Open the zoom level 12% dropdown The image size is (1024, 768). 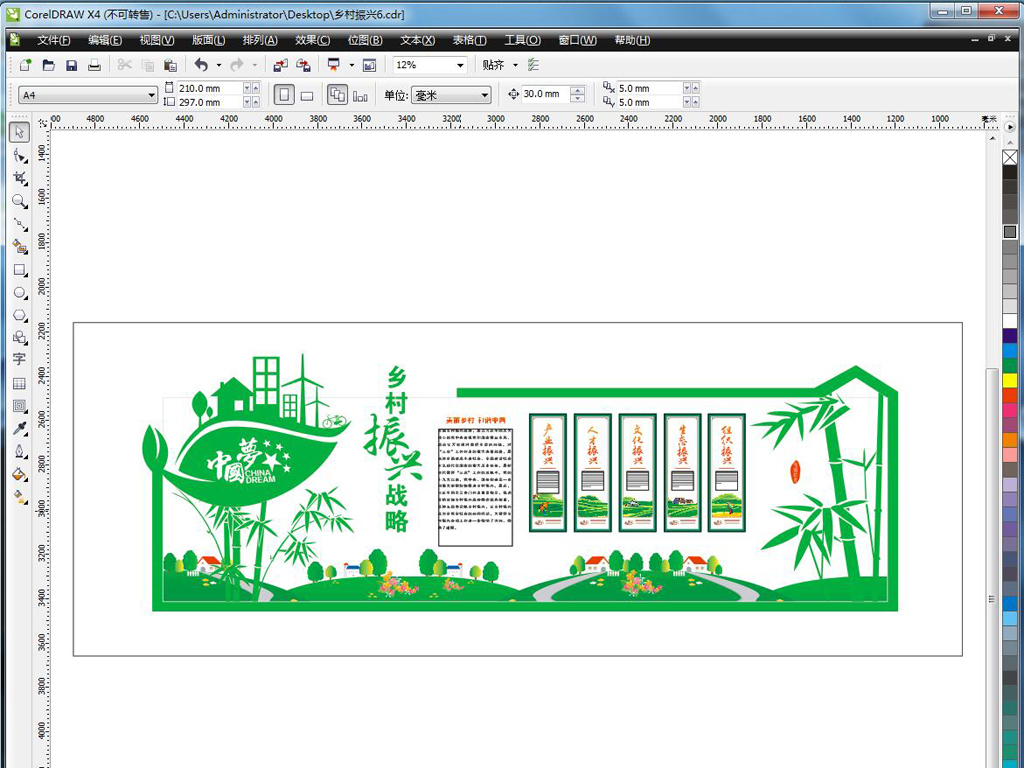pos(460,65)
